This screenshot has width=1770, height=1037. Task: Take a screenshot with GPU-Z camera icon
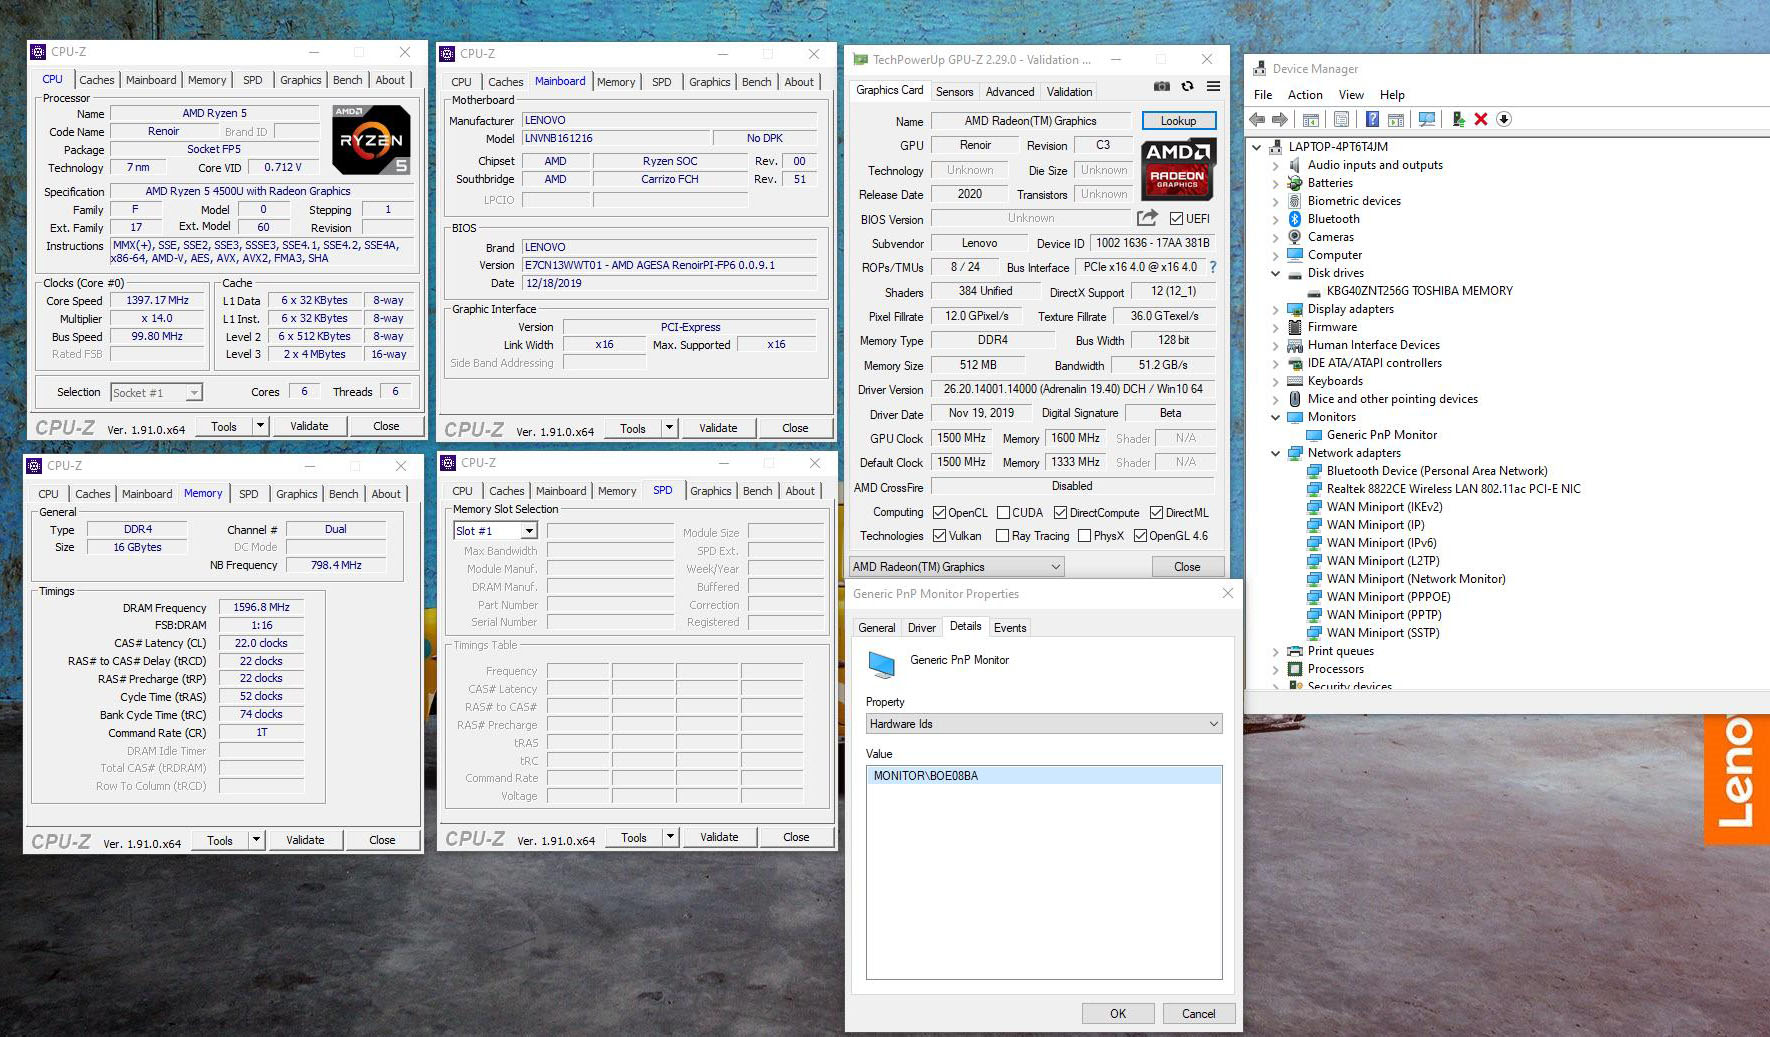[x=1162, y=87]
